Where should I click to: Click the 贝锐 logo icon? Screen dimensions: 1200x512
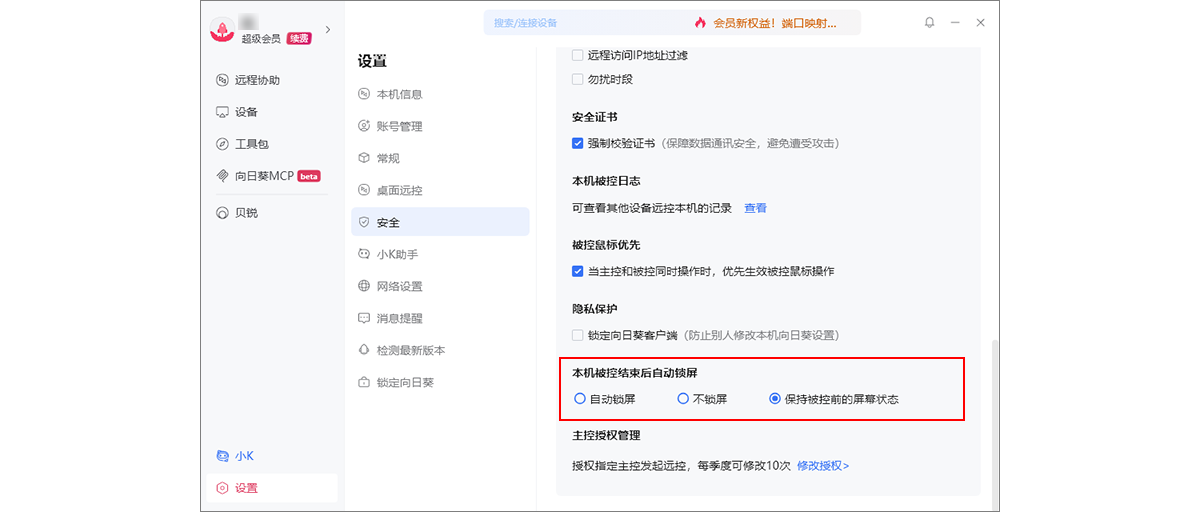coord(223,213)
